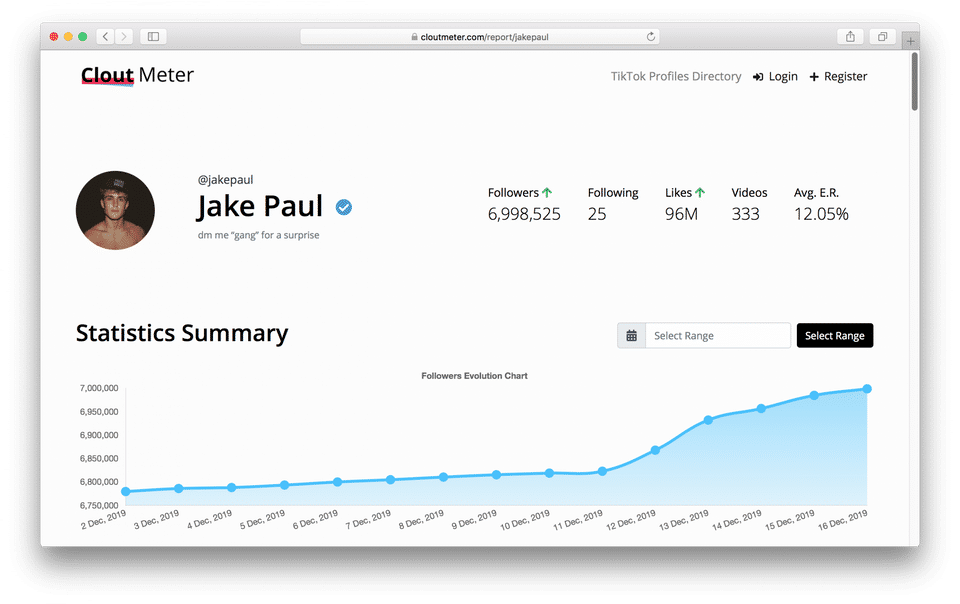Click the Videos label
Viewport: 960px width, 604px height.
coord(749,193)
